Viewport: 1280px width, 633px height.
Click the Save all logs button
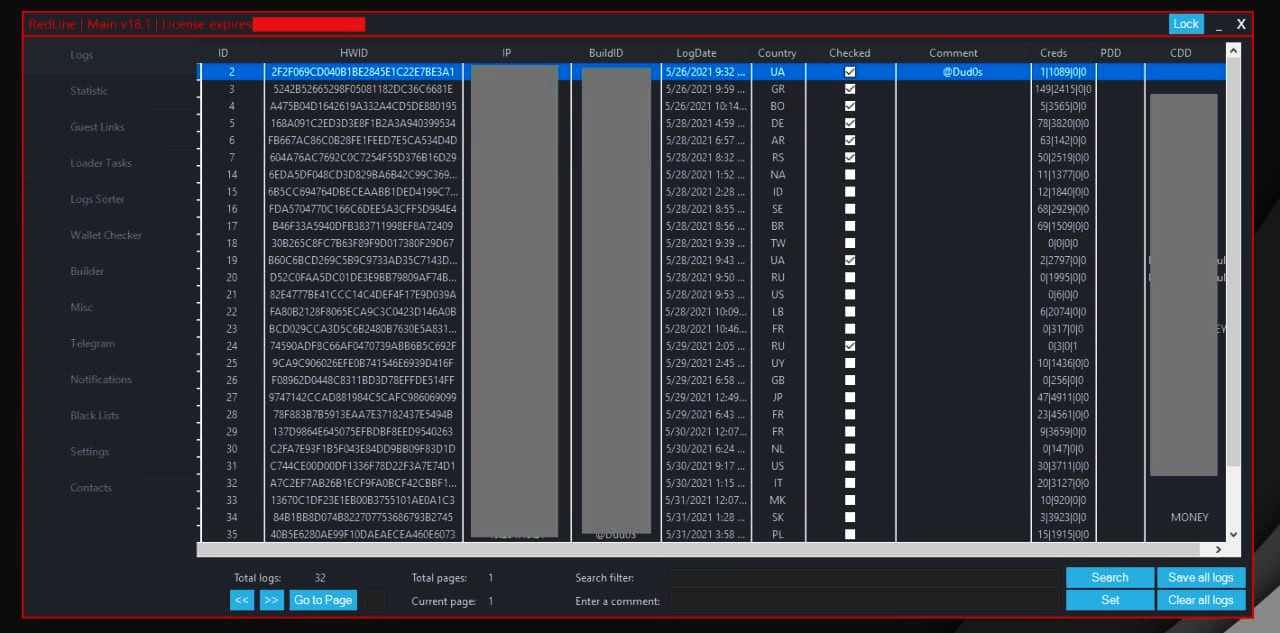pos(1201,577)
